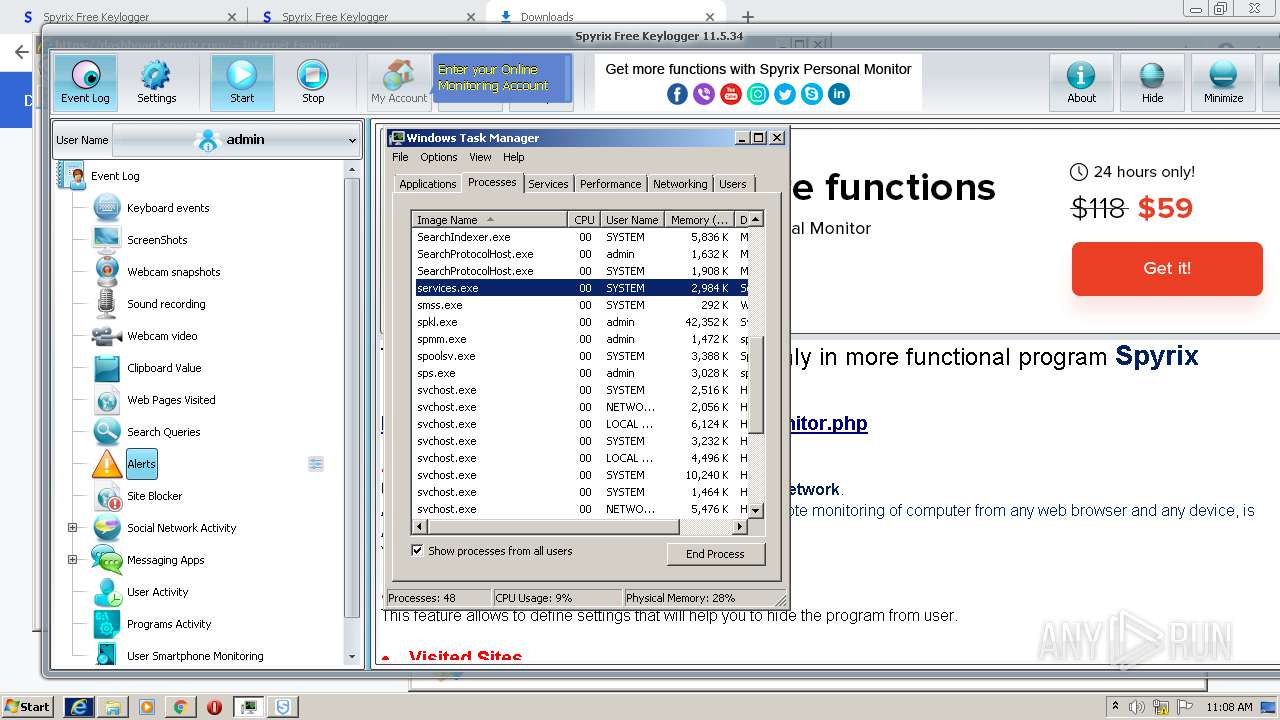Start monitoring with the Start icon

[242, 82]
